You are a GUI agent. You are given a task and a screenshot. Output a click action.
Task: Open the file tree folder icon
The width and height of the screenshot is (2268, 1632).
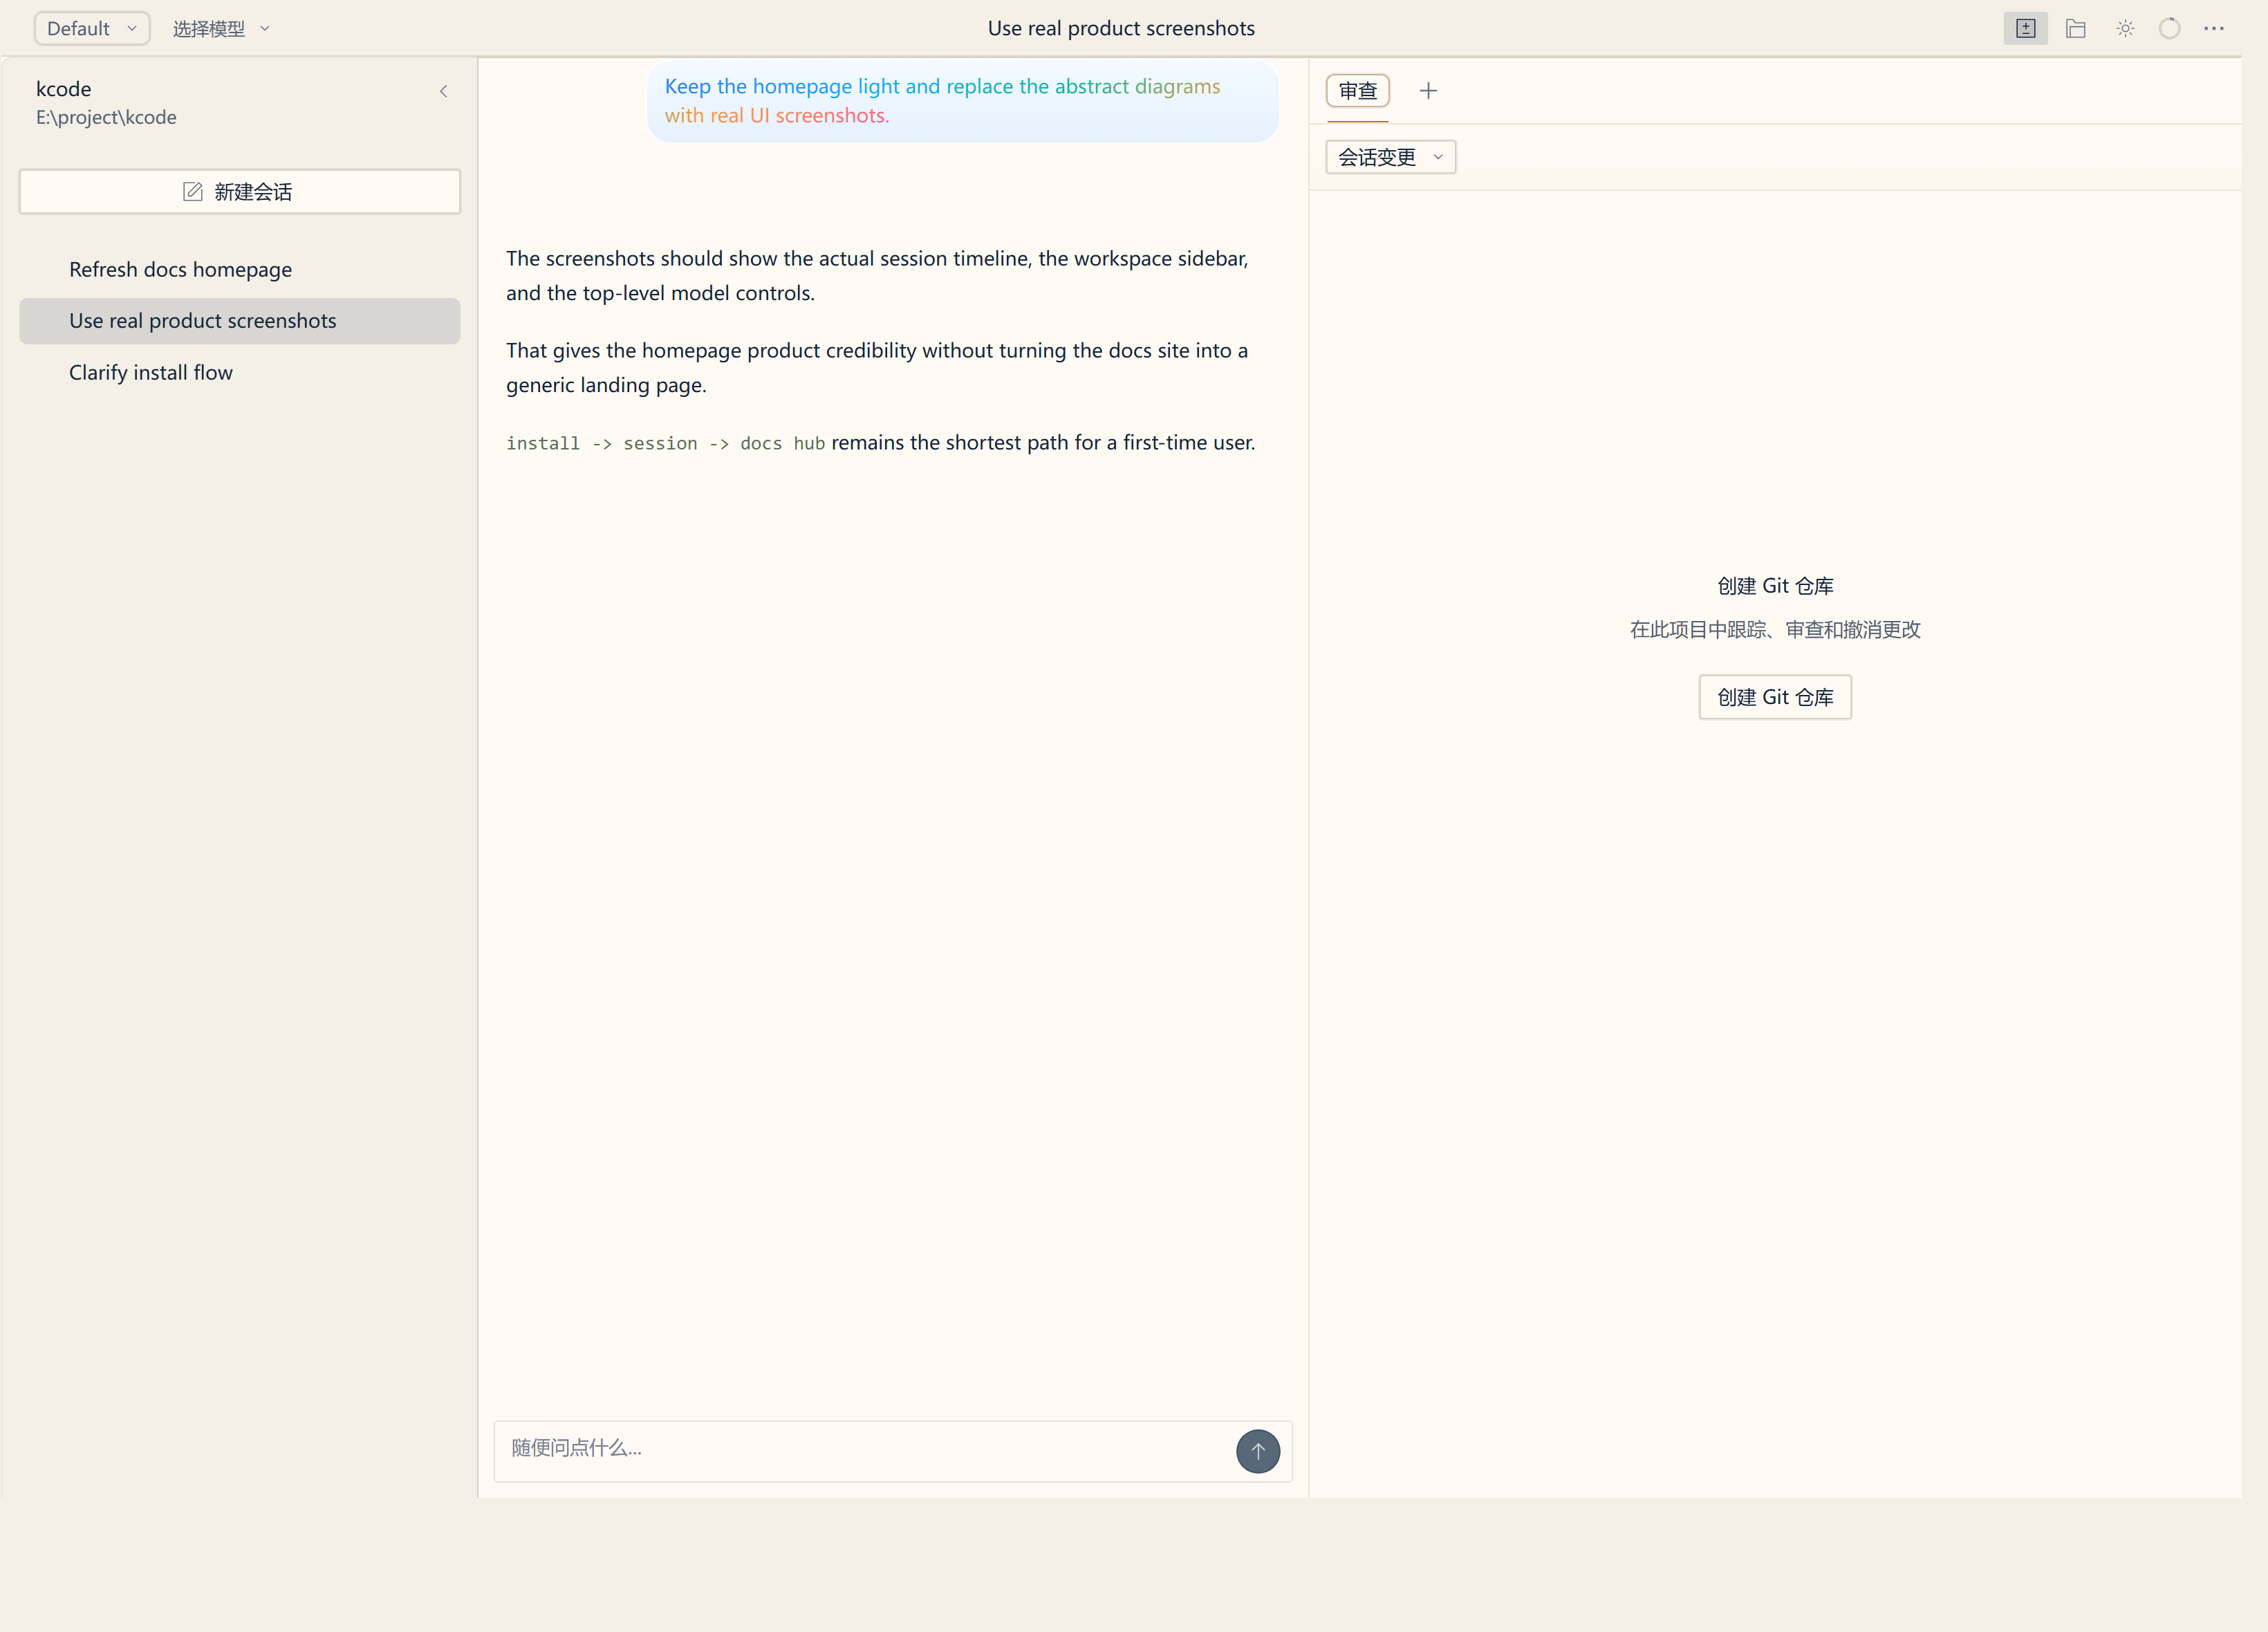2075,28
